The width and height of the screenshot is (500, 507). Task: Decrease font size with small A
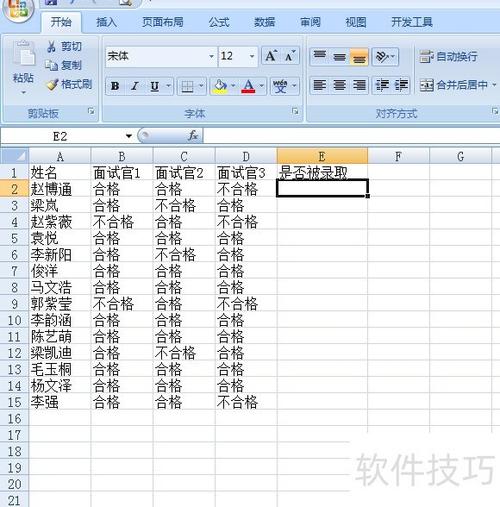289,56
